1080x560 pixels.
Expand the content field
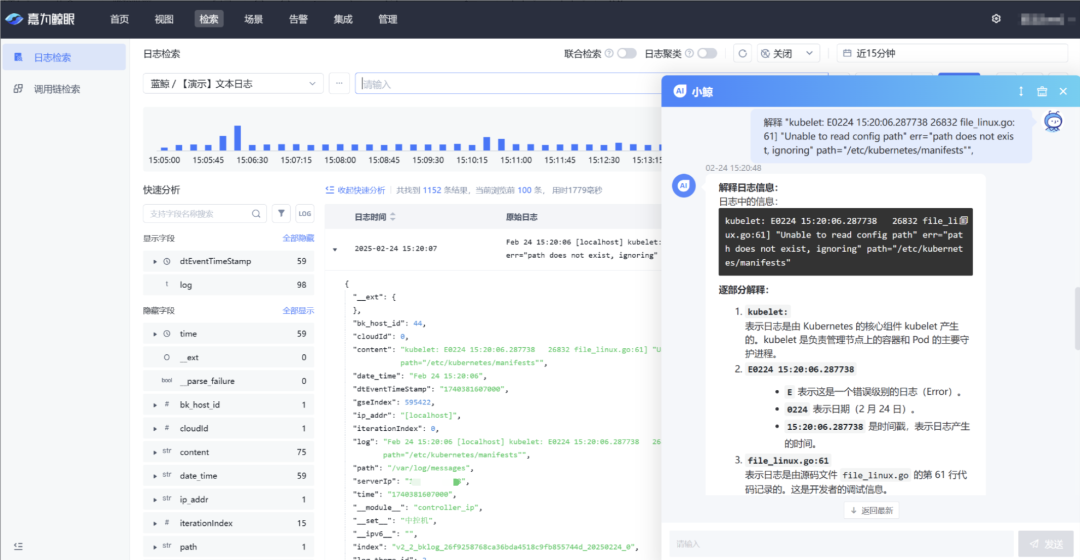[155, 453]
